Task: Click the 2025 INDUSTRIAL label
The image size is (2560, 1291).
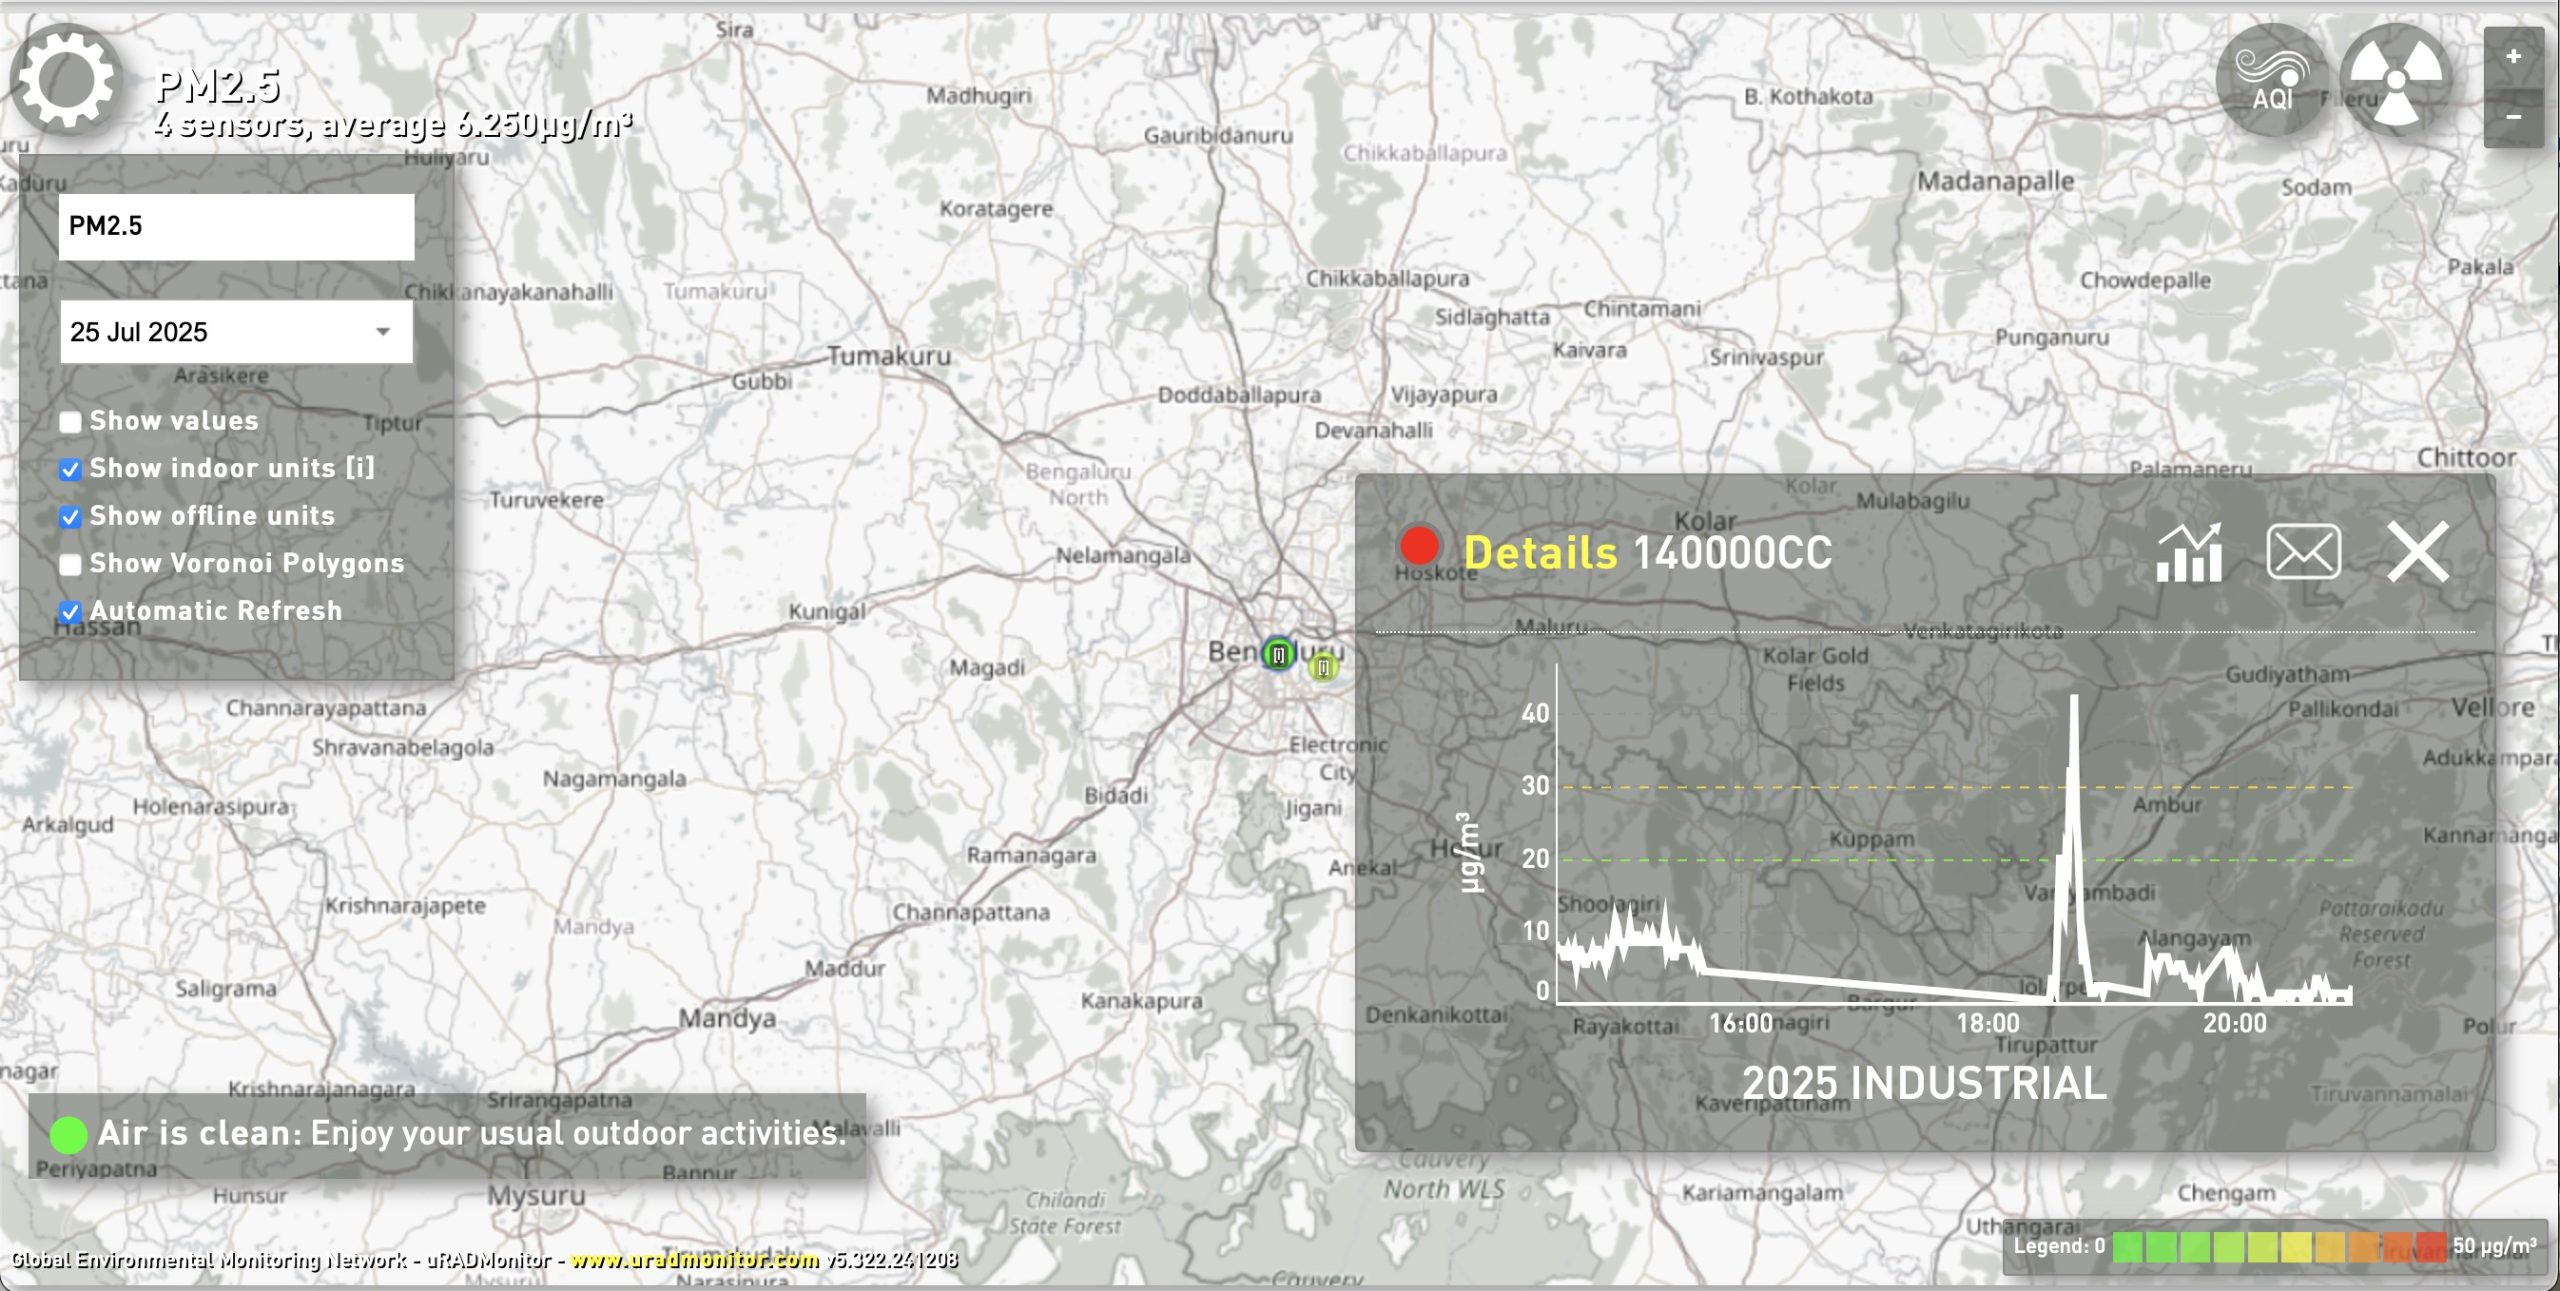Action: [x=1924, y=1084]
